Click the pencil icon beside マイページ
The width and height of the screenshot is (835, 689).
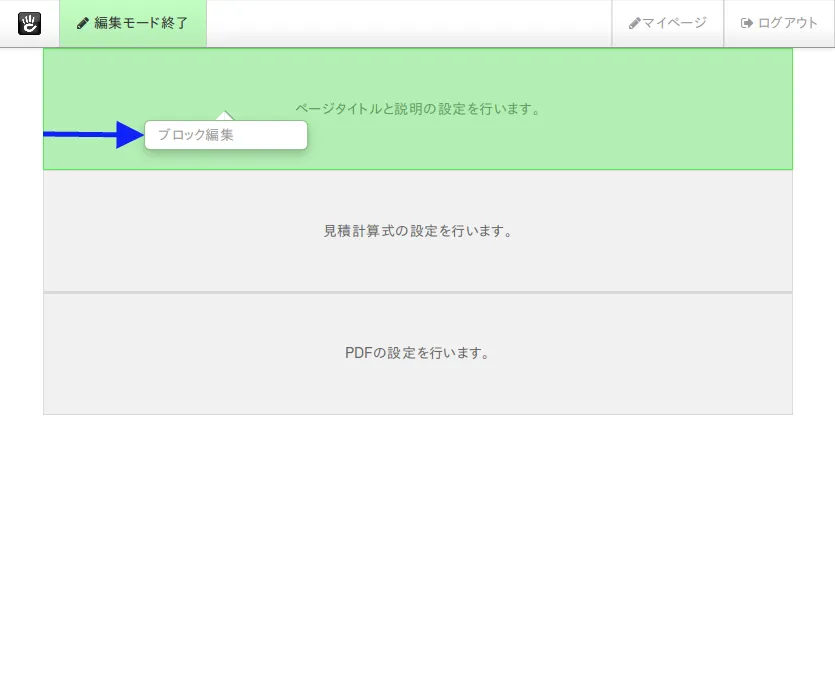[633, 23]
